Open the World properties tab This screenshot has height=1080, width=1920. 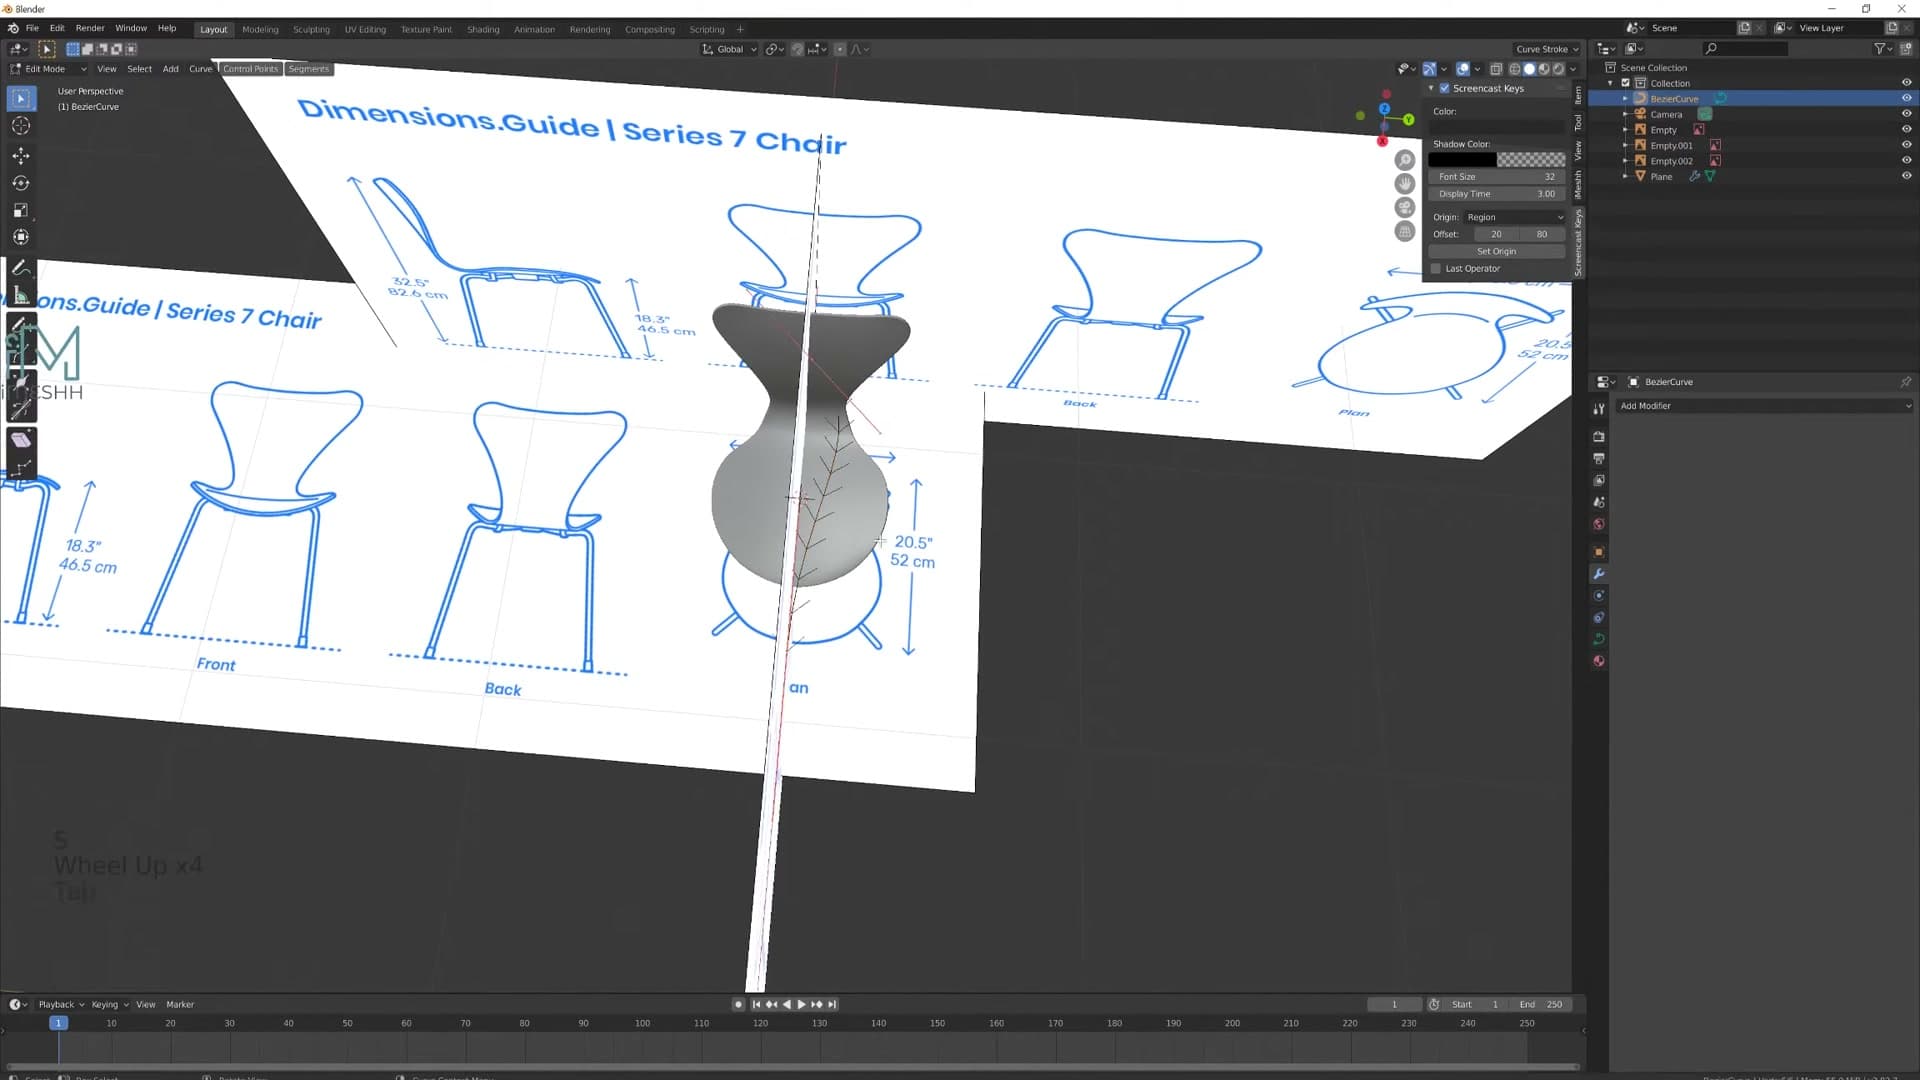(x=1599, y=525)
